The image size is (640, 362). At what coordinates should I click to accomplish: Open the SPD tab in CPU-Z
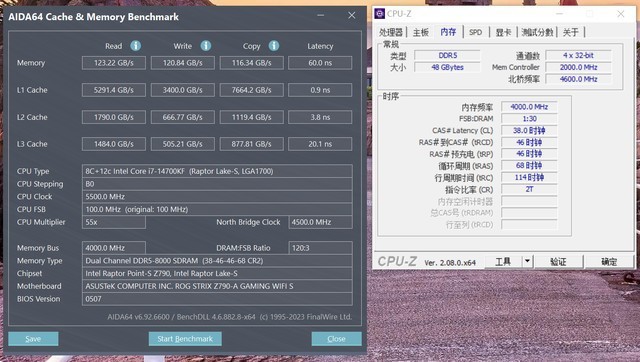(x=476, y=32)
